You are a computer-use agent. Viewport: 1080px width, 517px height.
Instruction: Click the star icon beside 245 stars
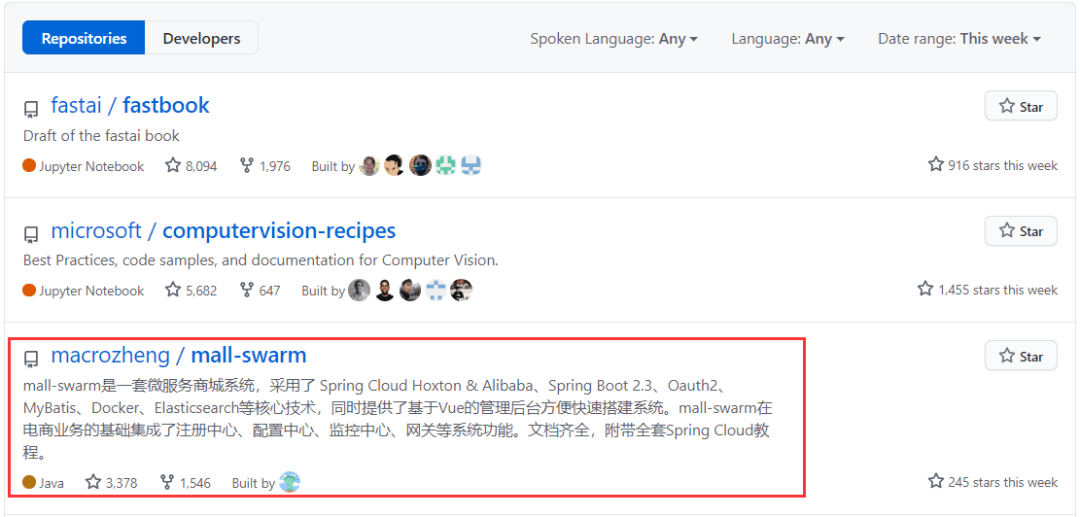tap(935, 481)
